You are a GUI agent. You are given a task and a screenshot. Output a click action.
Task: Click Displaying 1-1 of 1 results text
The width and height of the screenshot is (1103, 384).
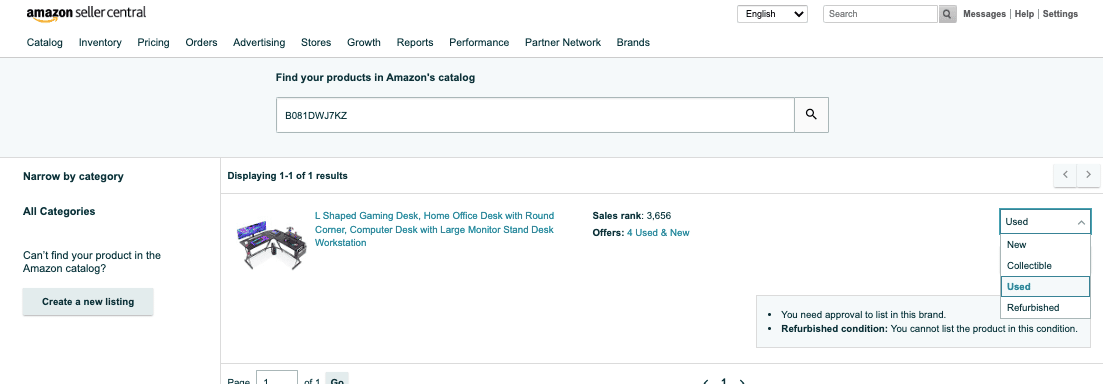coord(287,176)
